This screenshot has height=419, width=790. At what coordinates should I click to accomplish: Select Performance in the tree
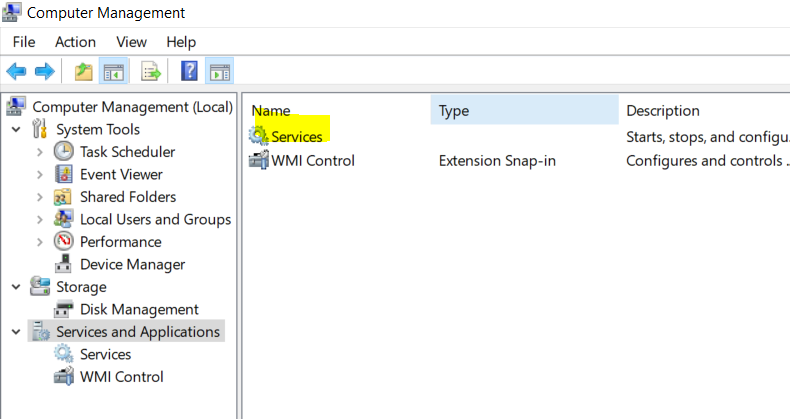pyautogui.click(x=120, y=242)
